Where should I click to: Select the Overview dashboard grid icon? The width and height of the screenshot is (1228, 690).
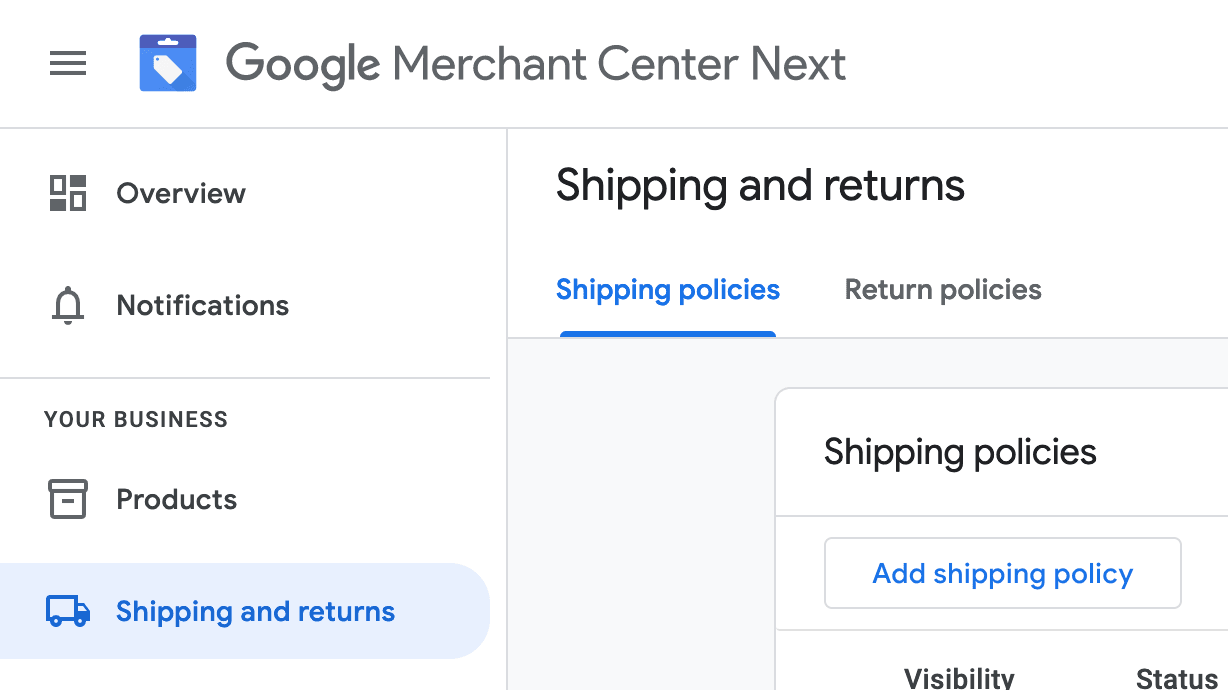coord(66,192)
